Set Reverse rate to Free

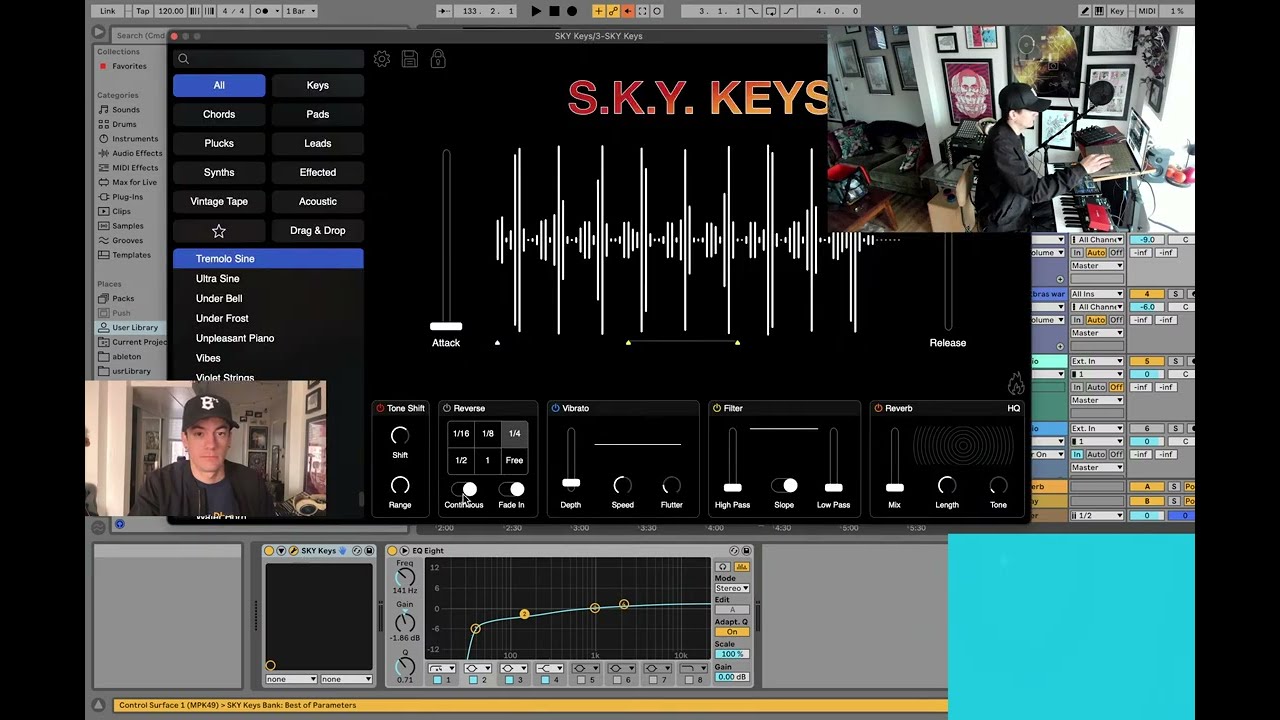[x=514, y=460]
